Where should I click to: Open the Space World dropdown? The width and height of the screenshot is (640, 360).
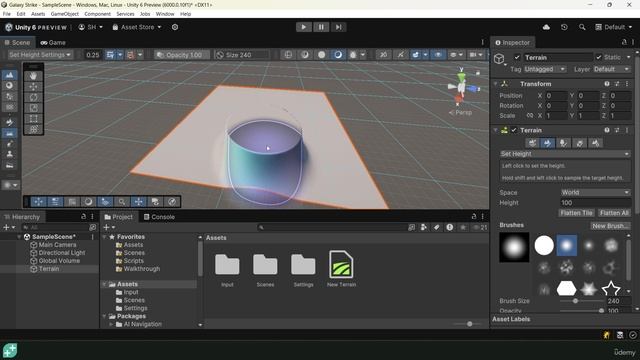(596, 192)
